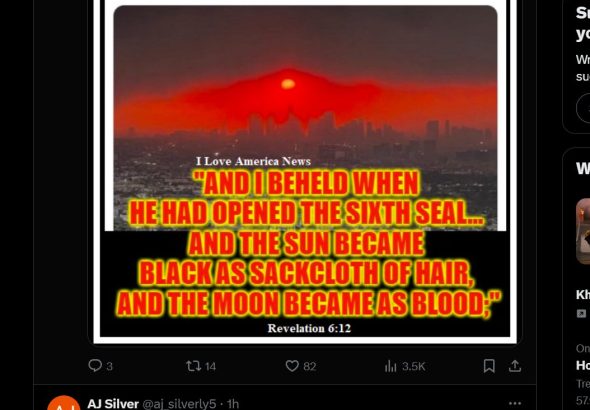Screen dimensions: 590x410
Task: Like the post with heart icon
Action: (292, 366)
